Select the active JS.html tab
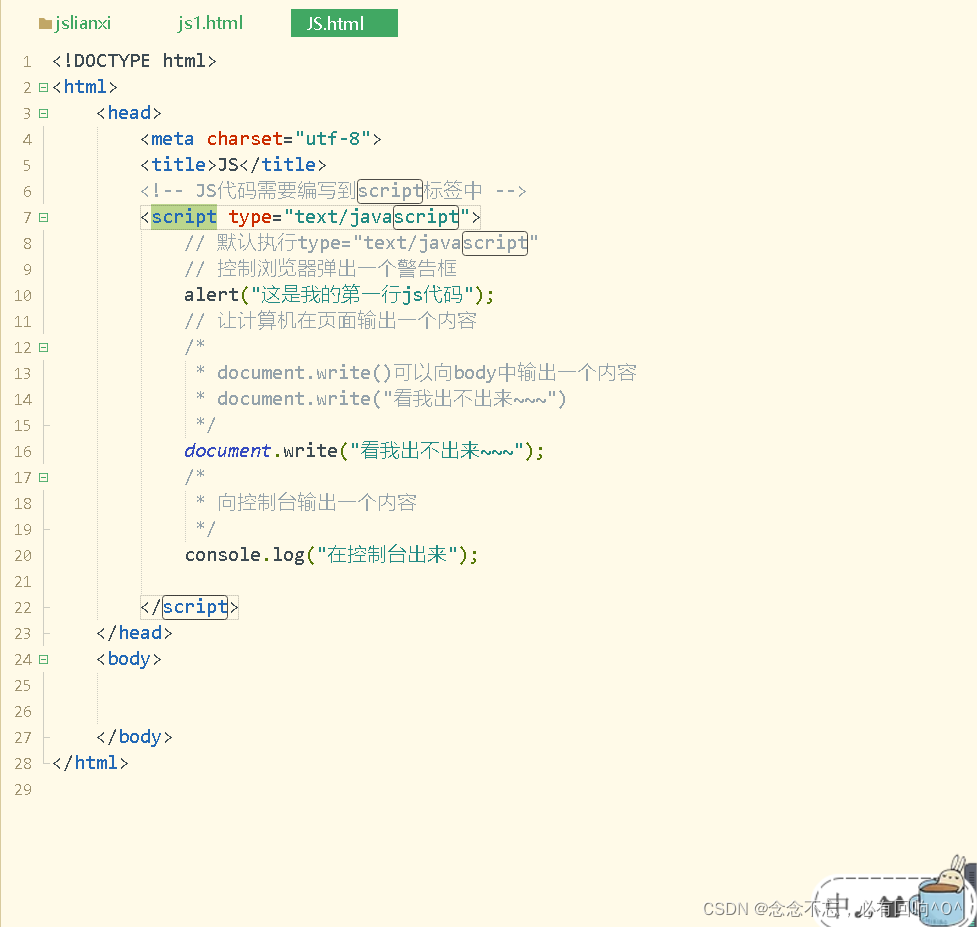This screenshot has height=927, width=977. pyautogui.click(x=344, y=22)
